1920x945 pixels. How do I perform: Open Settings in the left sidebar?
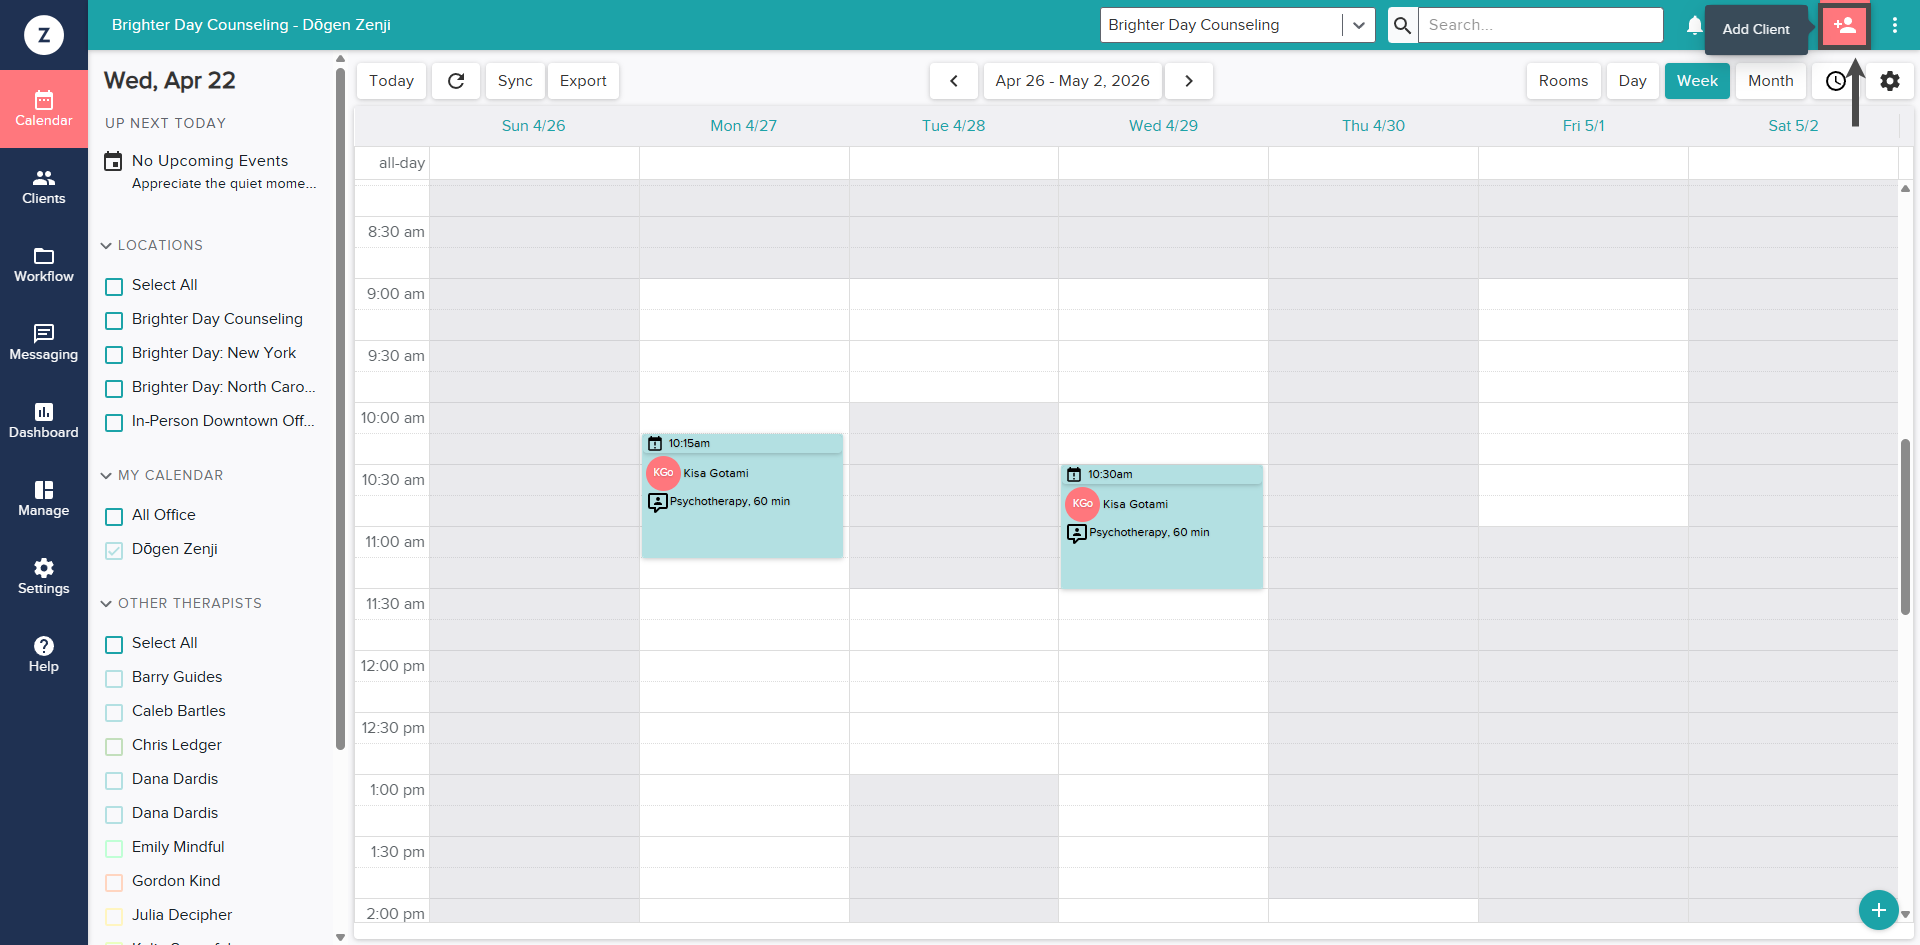44,577
